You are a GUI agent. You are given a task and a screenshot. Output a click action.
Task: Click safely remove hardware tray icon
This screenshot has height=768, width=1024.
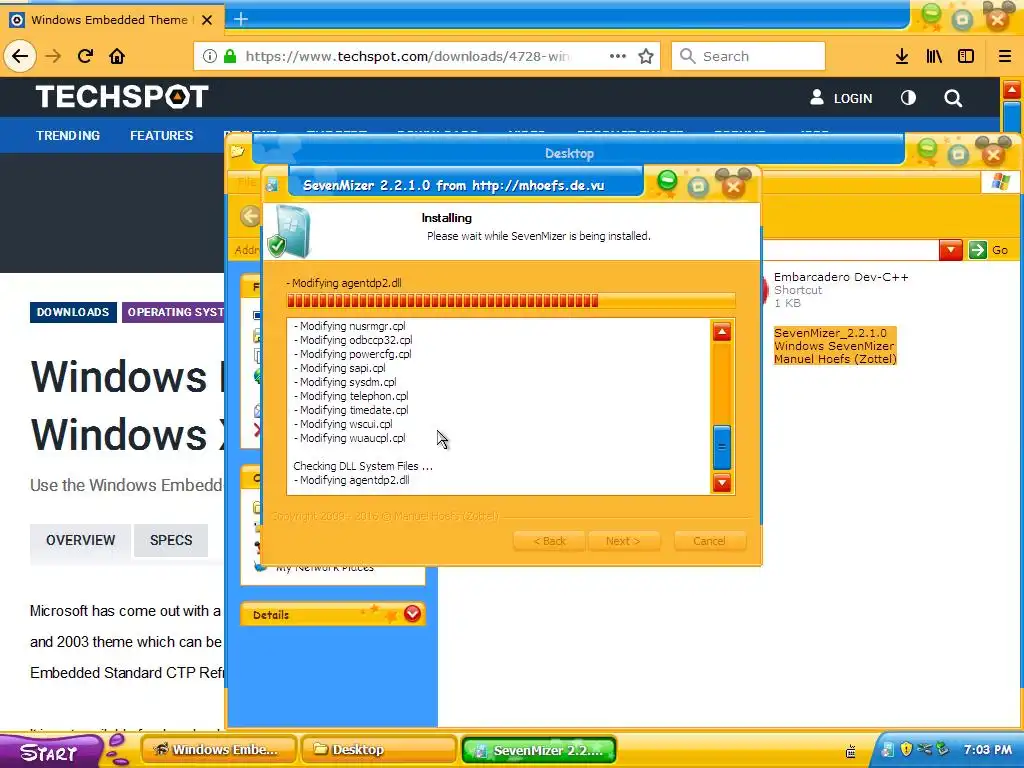coord(941,749)
